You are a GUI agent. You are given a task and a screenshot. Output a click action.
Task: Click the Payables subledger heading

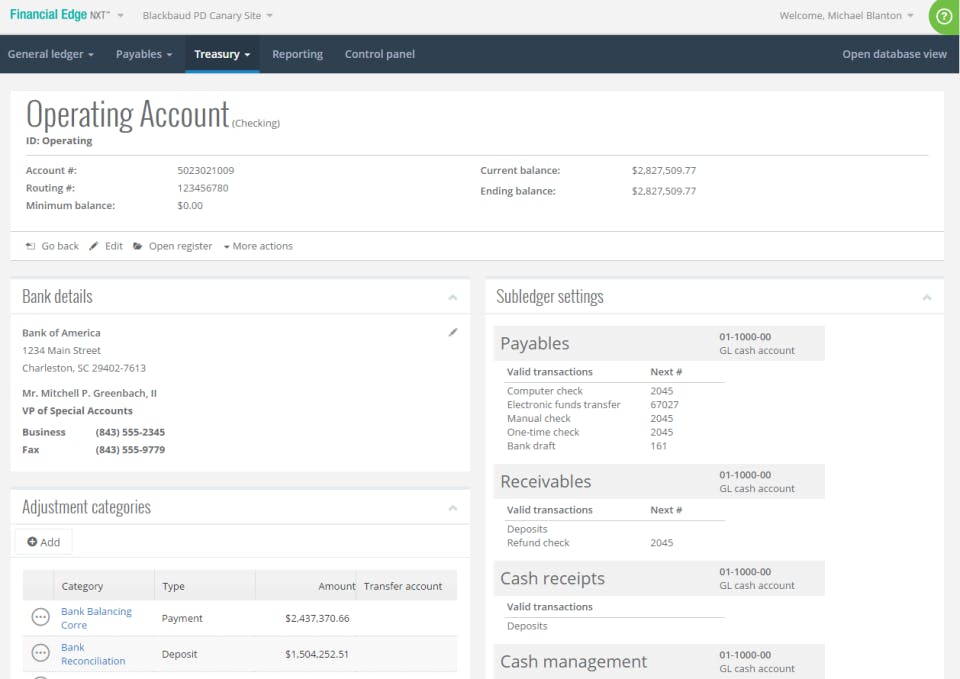pyautogui.click(x=534, y=343)
